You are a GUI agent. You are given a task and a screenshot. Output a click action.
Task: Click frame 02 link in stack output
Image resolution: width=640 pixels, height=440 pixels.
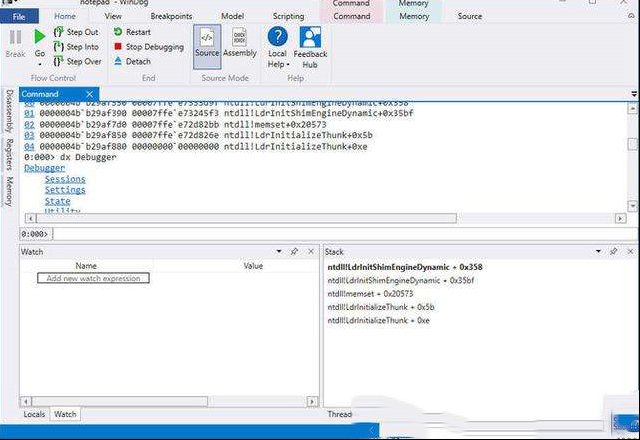29,124
